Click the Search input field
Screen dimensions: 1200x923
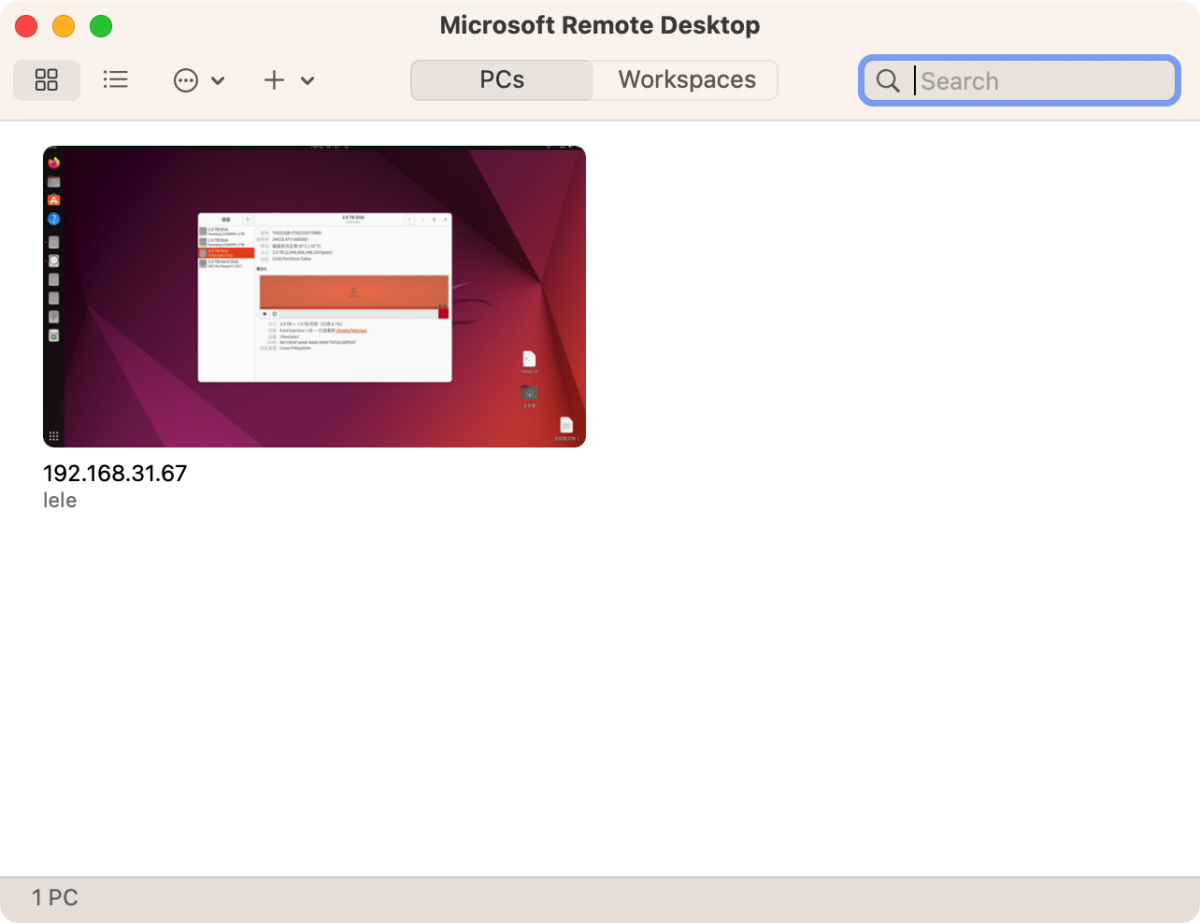pyautogui.click(x=1019, y=81)
